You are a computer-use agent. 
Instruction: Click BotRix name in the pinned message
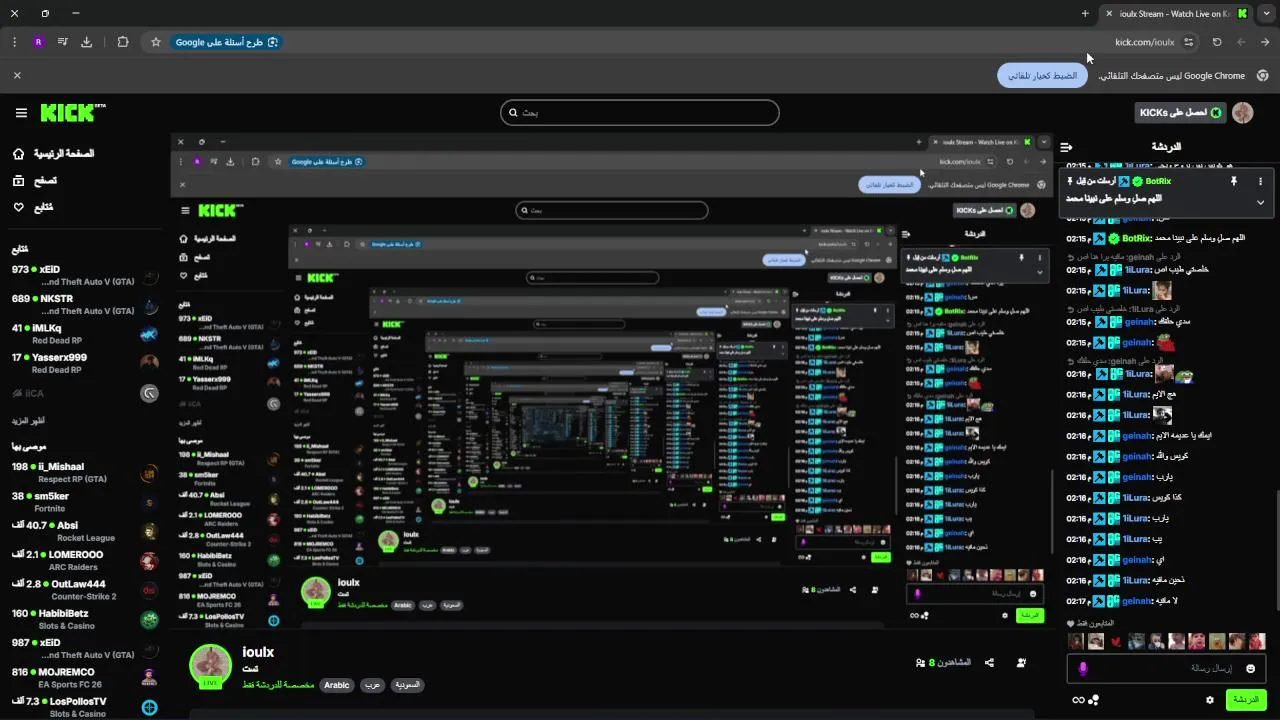pyautogui.click(x=1158, y=181)
